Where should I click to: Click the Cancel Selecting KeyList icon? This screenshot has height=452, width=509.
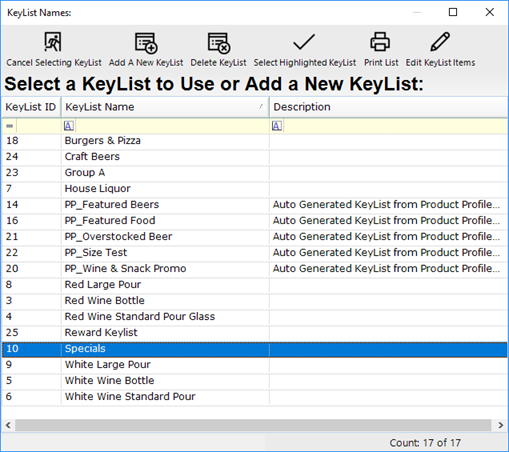(53, 42)
